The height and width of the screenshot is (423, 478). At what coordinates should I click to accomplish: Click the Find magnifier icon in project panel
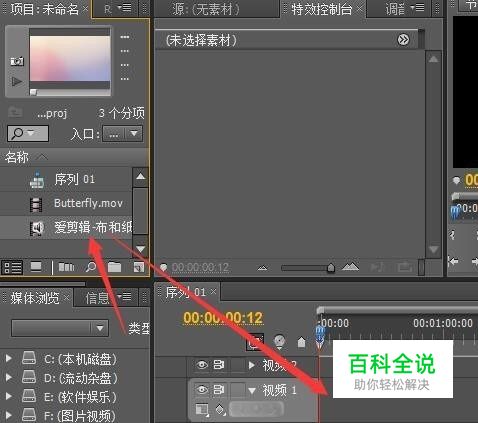[90, 267]
